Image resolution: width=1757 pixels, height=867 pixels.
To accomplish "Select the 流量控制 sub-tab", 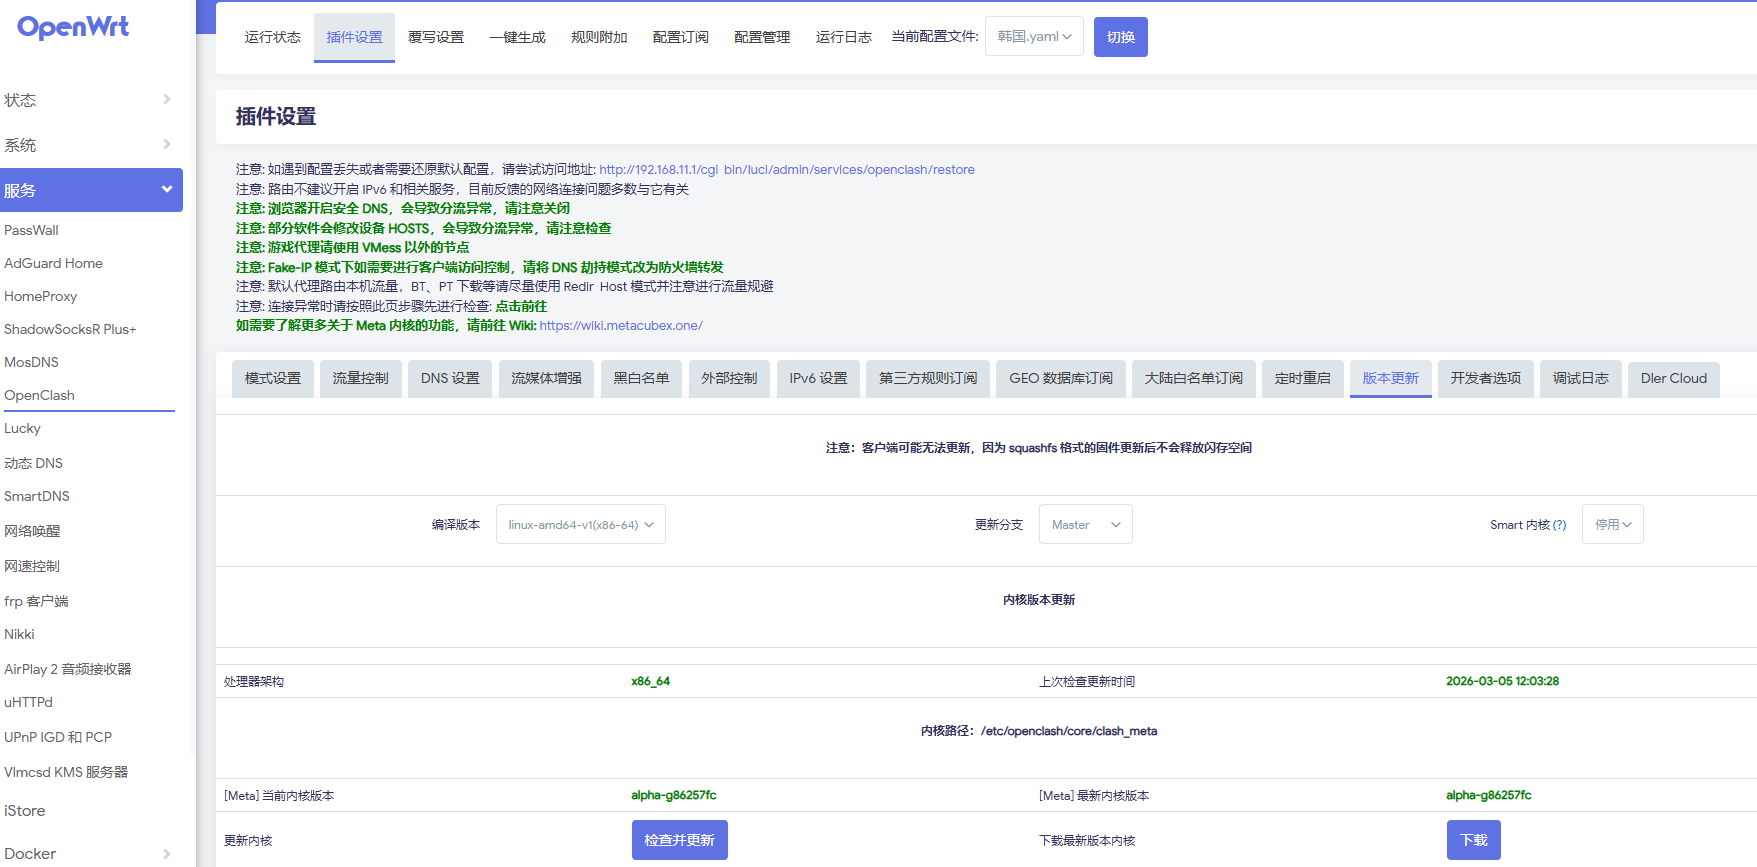I will (361, 379).
